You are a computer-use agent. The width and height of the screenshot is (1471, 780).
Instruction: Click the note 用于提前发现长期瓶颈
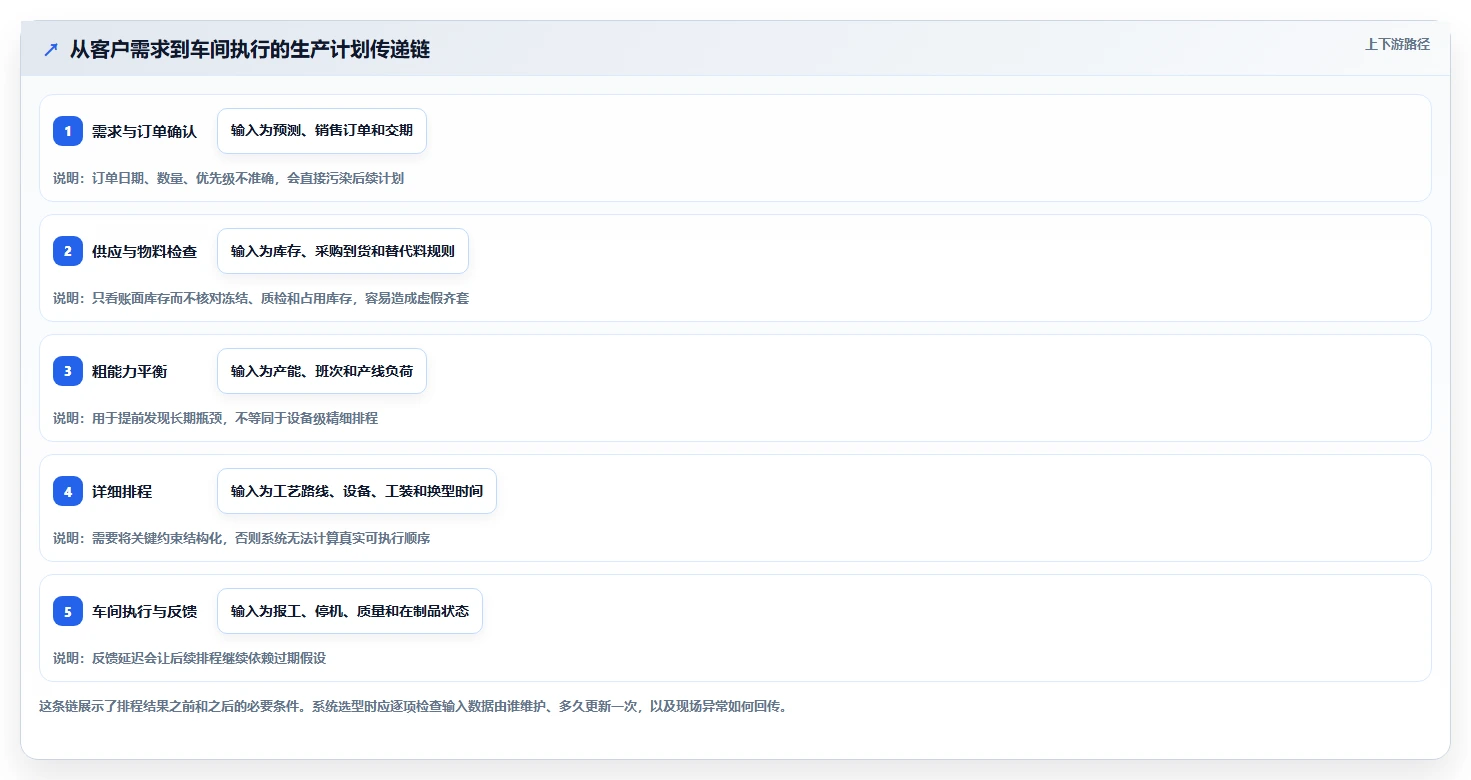point(215,418)
